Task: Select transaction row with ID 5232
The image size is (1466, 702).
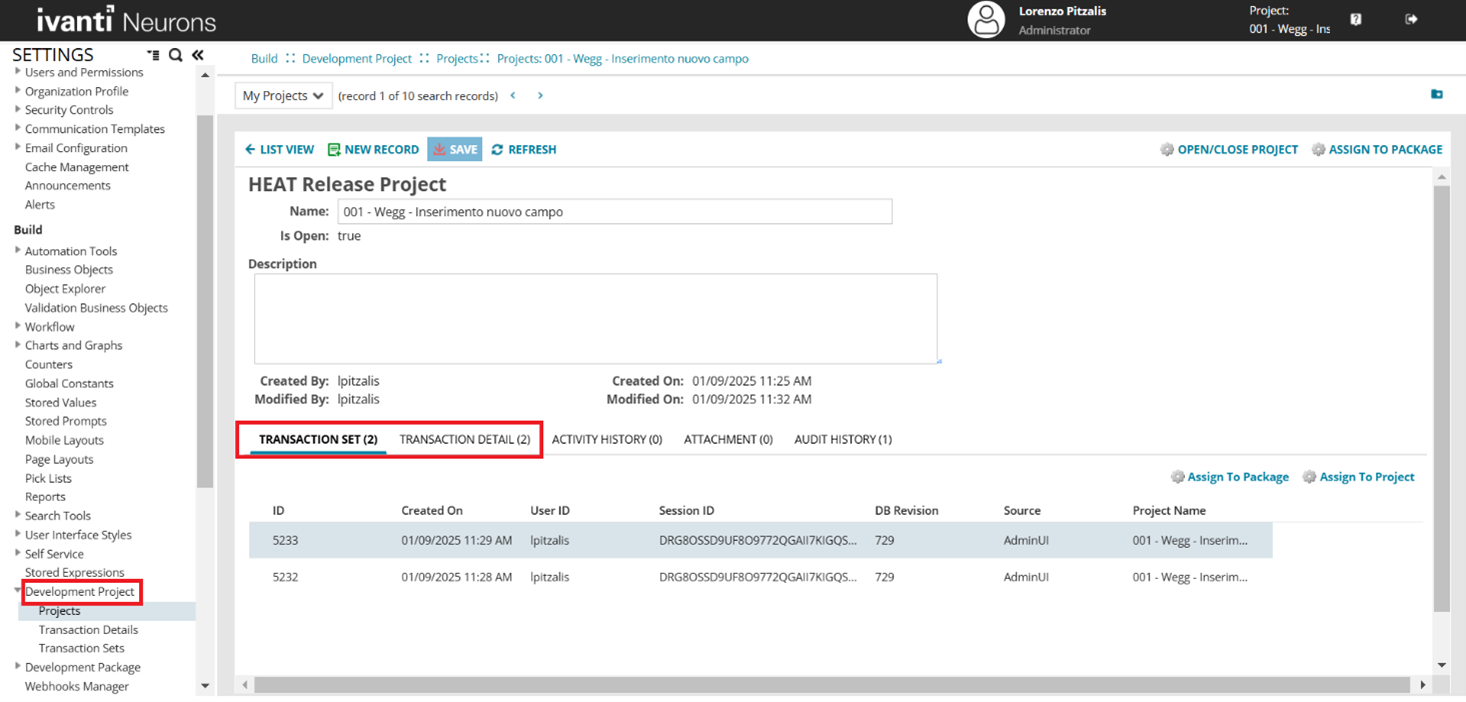Action: coord(760,577)
